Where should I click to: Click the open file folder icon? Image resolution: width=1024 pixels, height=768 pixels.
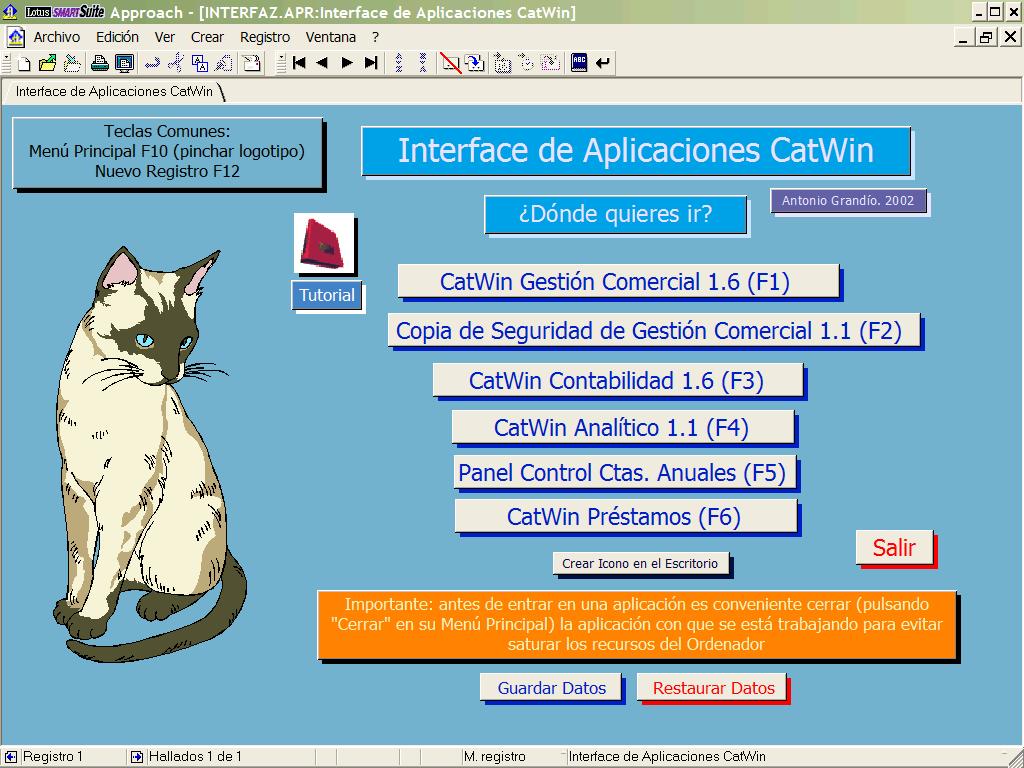point(47,64)
